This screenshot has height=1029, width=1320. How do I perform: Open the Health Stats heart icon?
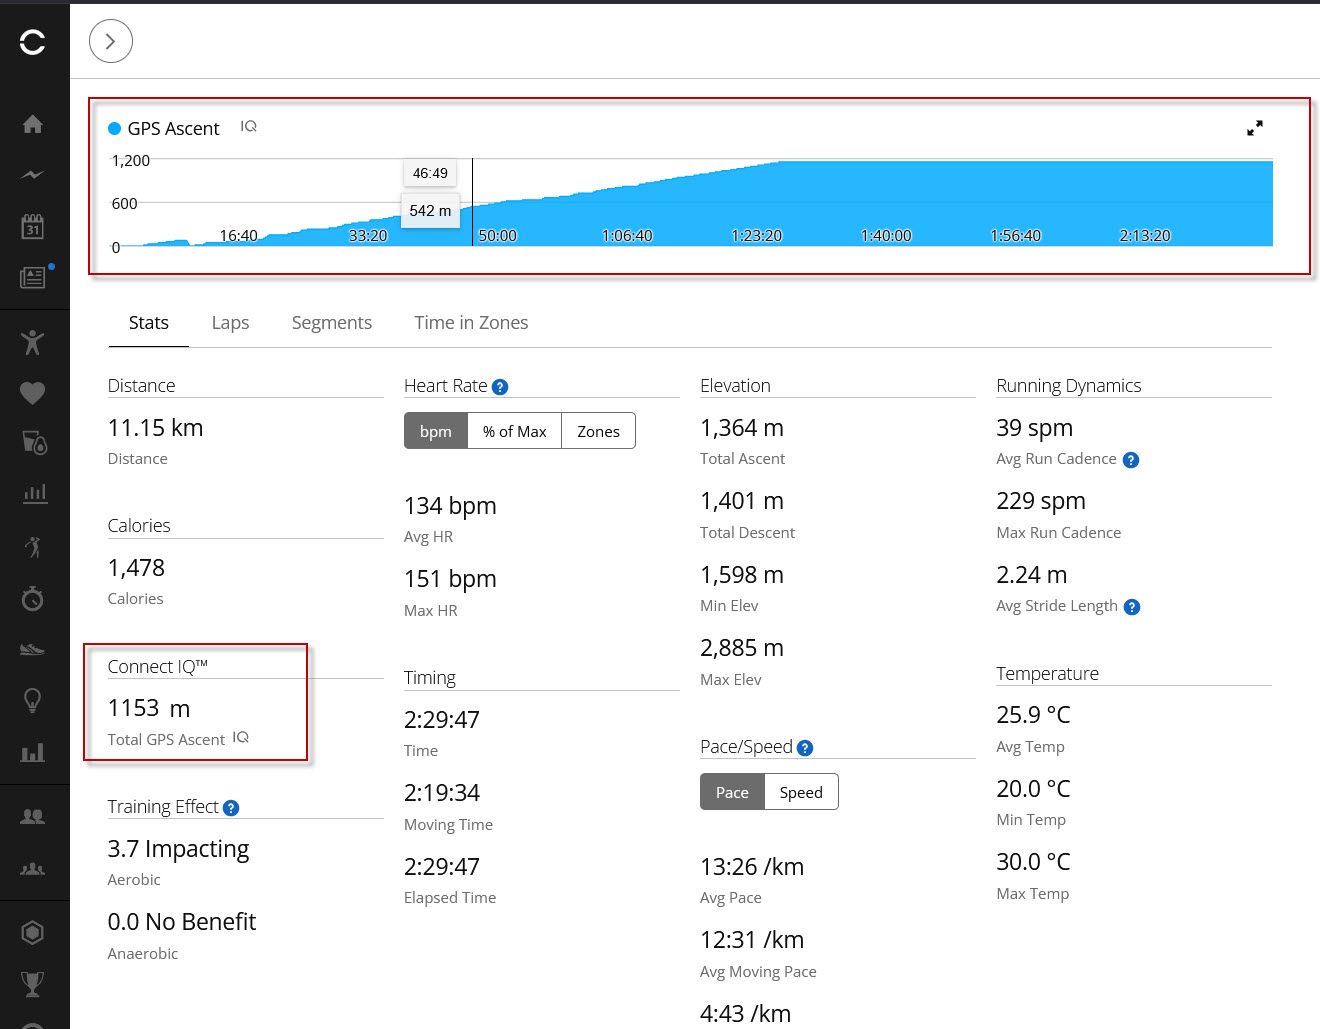coord(32,393)
